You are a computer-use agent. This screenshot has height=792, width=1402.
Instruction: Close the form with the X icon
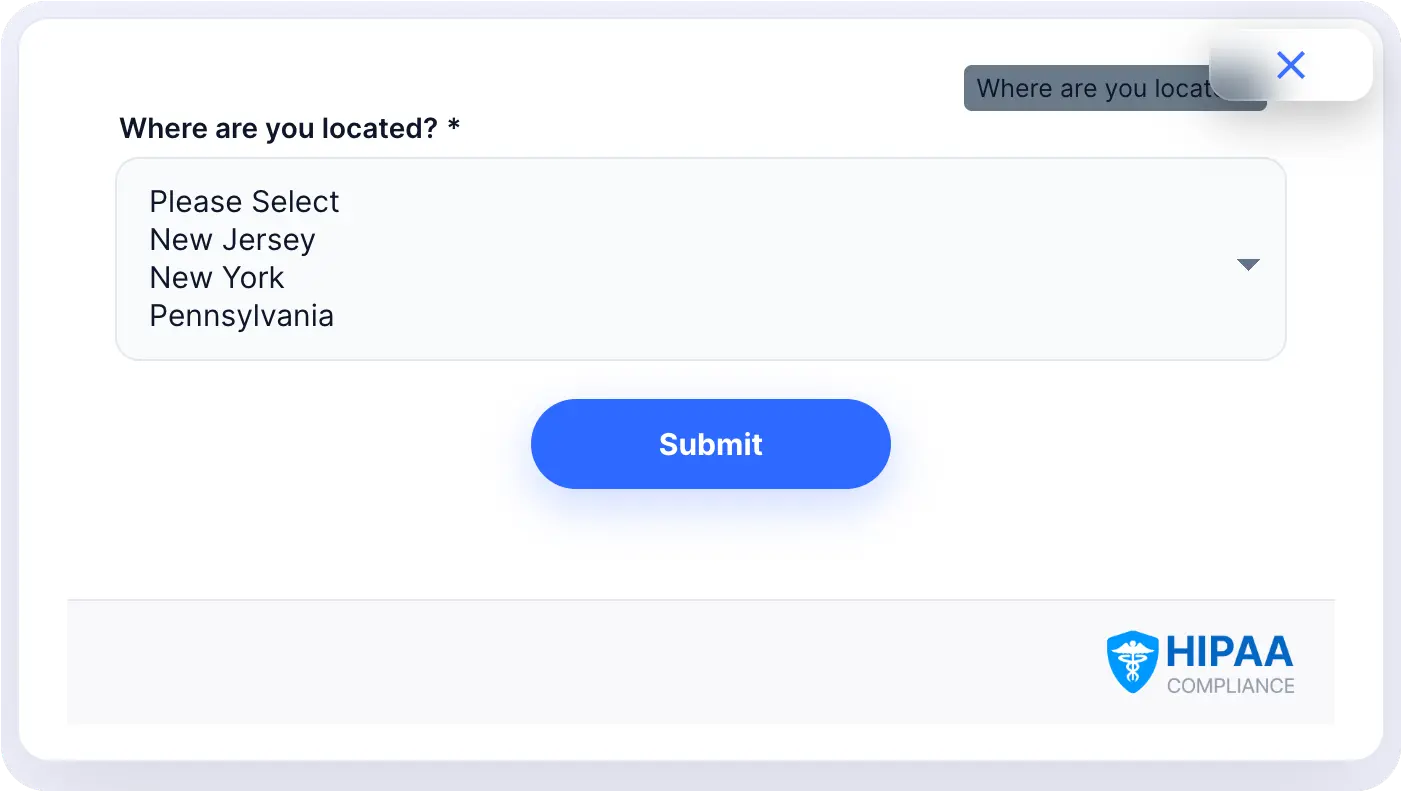coord(1291,66)
